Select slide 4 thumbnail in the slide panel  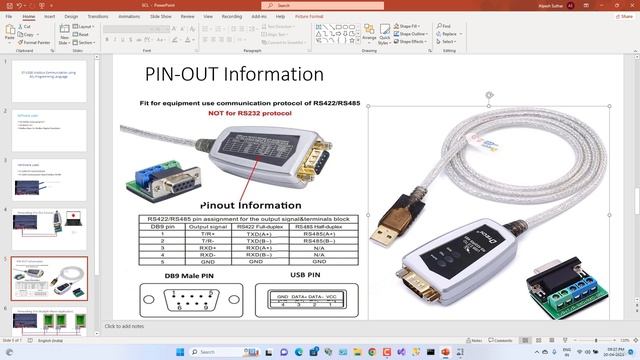point(49,229)
